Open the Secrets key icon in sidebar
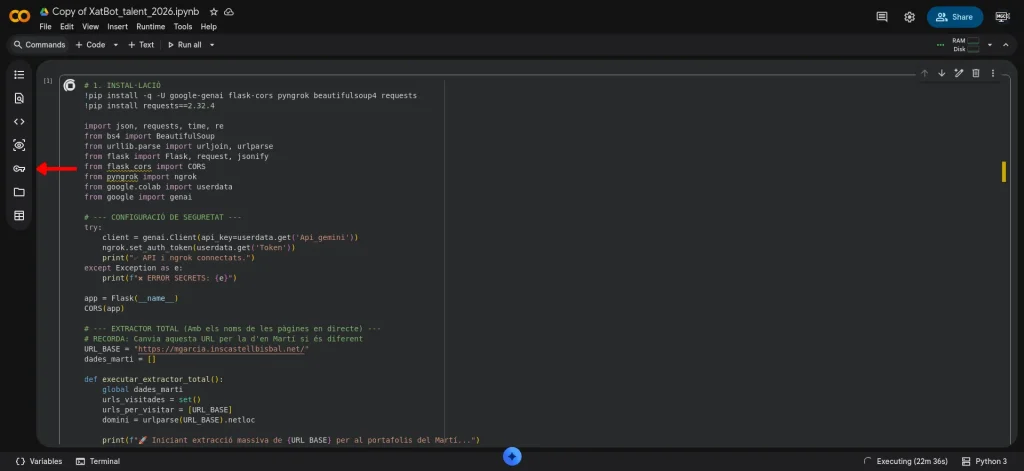The width and height of the screenshot is (1024, 471). point(19,169)
